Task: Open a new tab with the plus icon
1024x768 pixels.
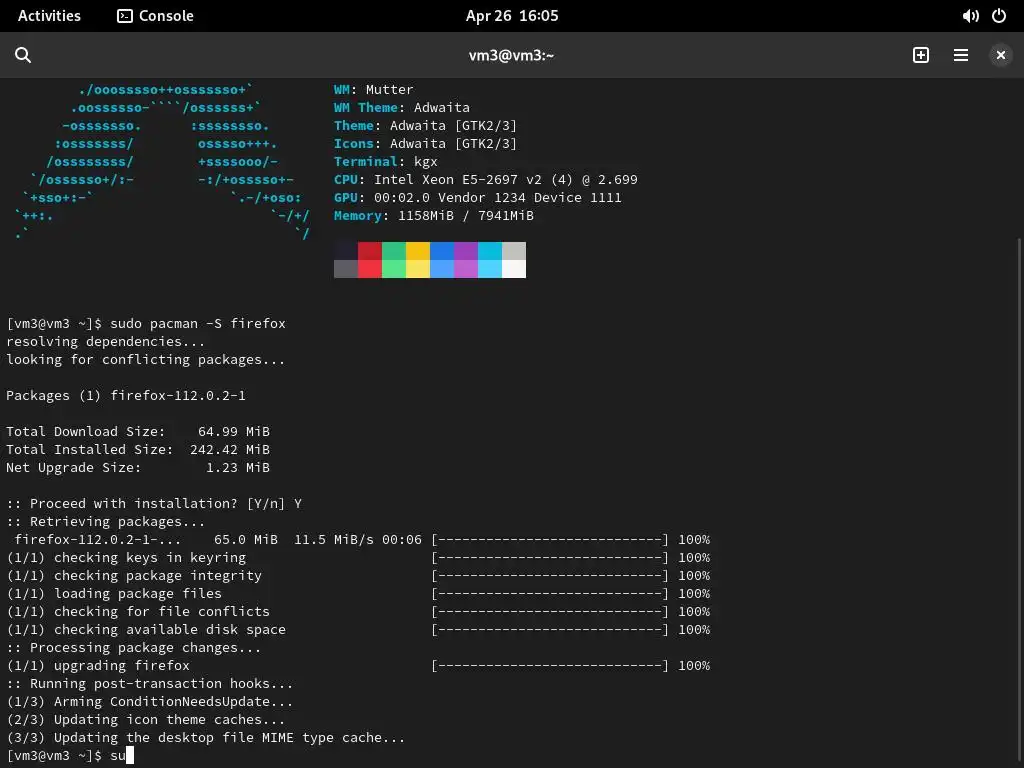Action: pos(921,55)
